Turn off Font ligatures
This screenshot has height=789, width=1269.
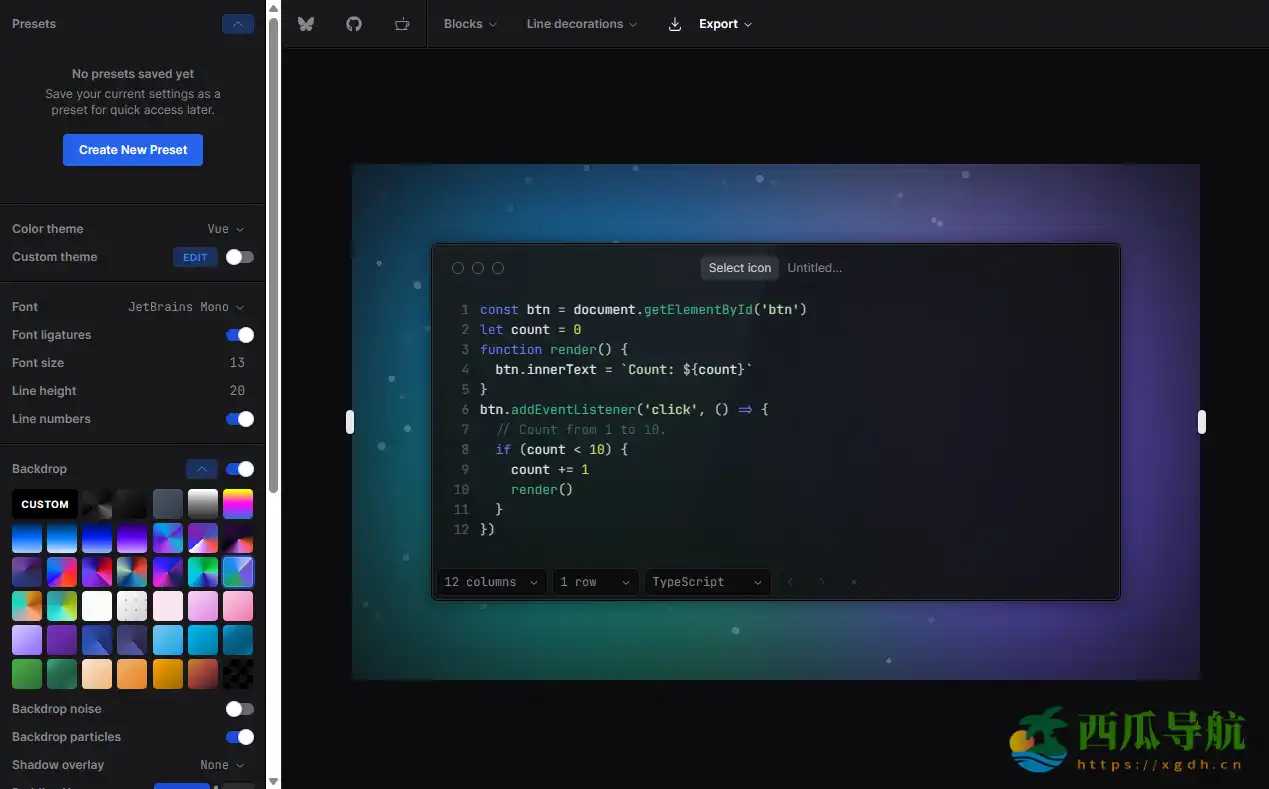[239, 335]
